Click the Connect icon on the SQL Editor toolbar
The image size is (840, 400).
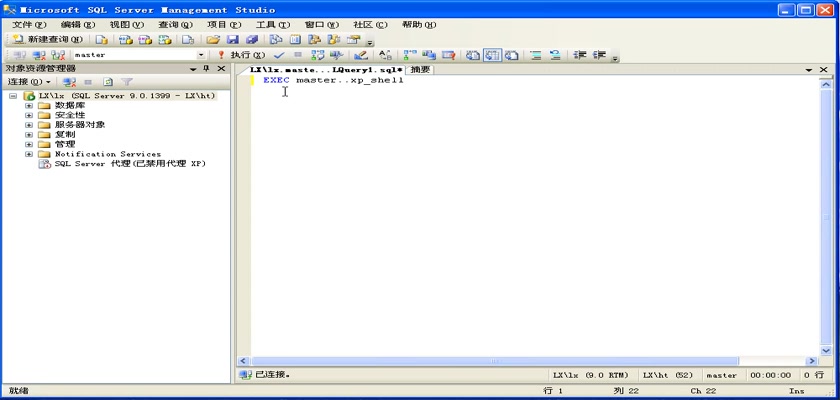click(x=19, y=55)
